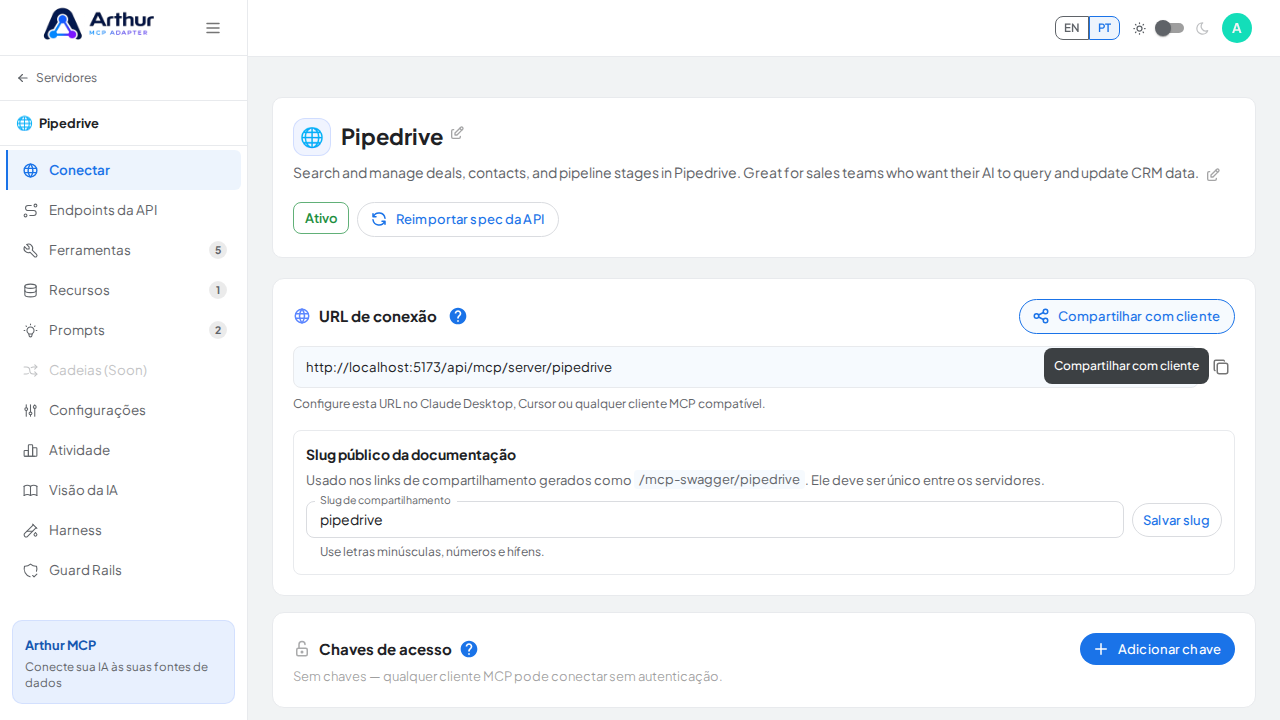Click Compartilhar com cliente button
This screenshot has width=1280, height=720.
point(1127,316)
